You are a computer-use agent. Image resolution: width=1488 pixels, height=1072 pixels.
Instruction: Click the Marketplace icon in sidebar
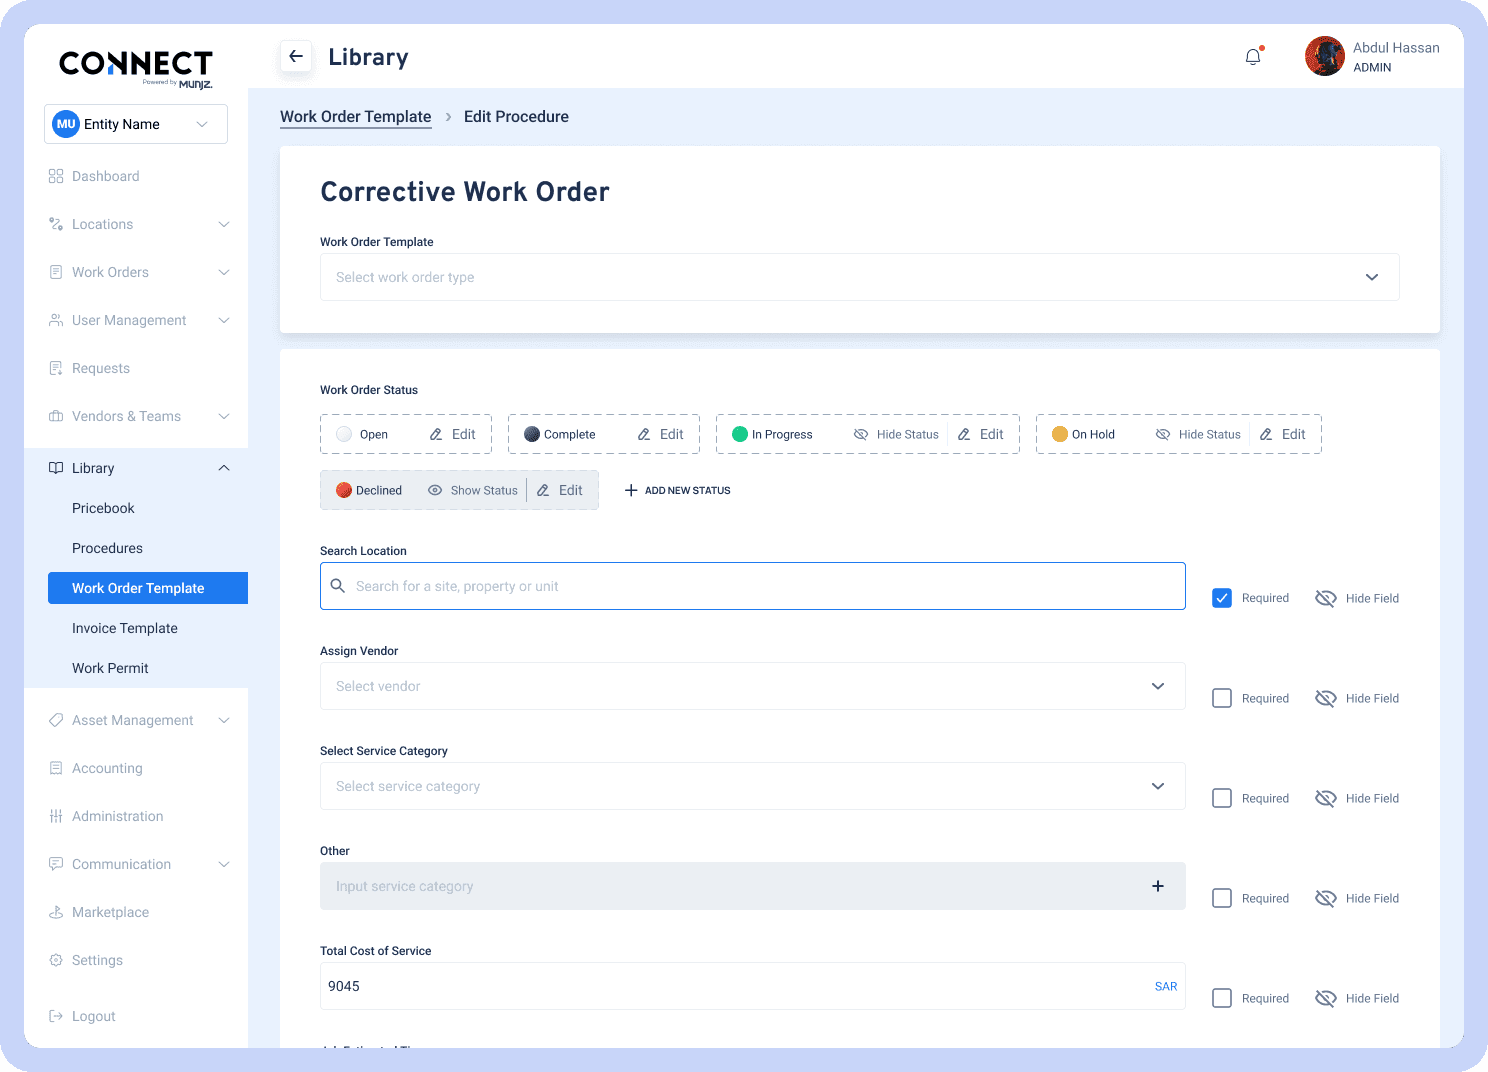tap(56, 912)
